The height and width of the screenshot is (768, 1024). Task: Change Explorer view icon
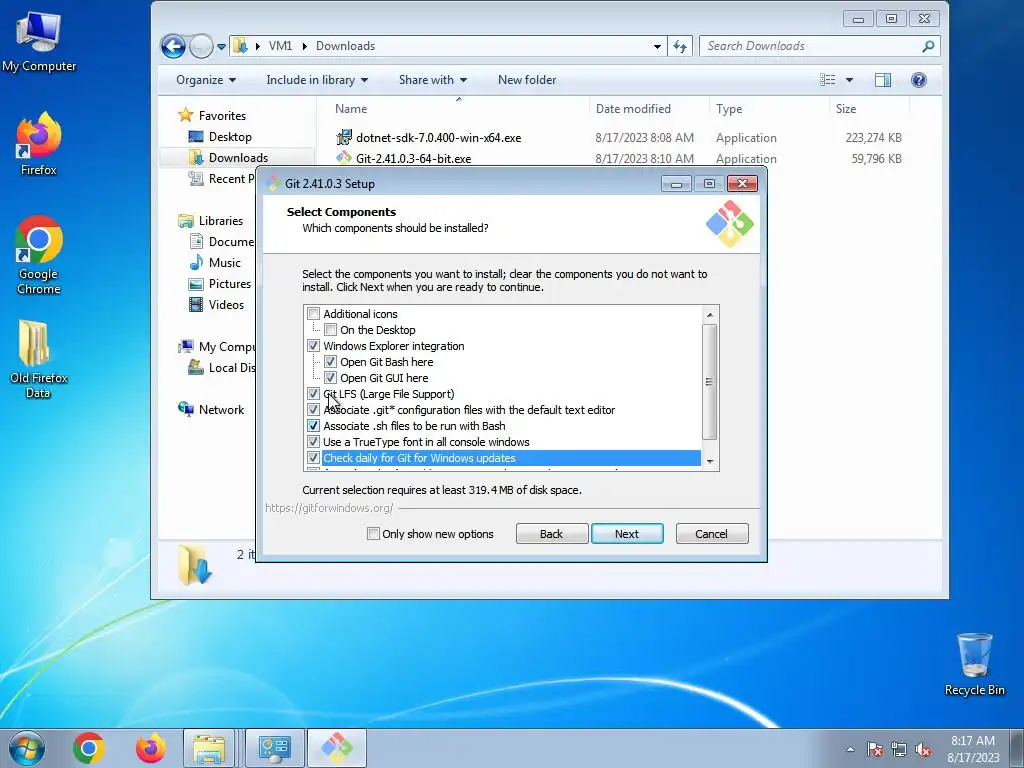coord(827,80)
